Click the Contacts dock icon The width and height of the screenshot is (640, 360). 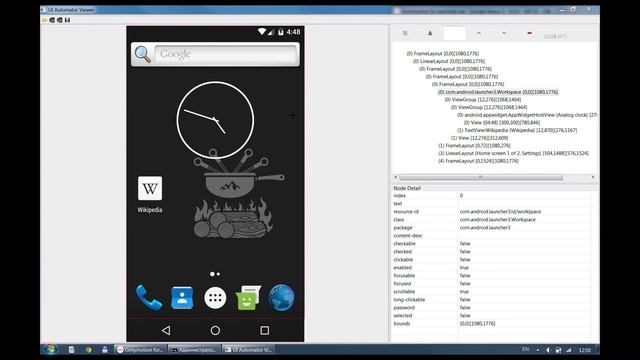click(182, 298)
